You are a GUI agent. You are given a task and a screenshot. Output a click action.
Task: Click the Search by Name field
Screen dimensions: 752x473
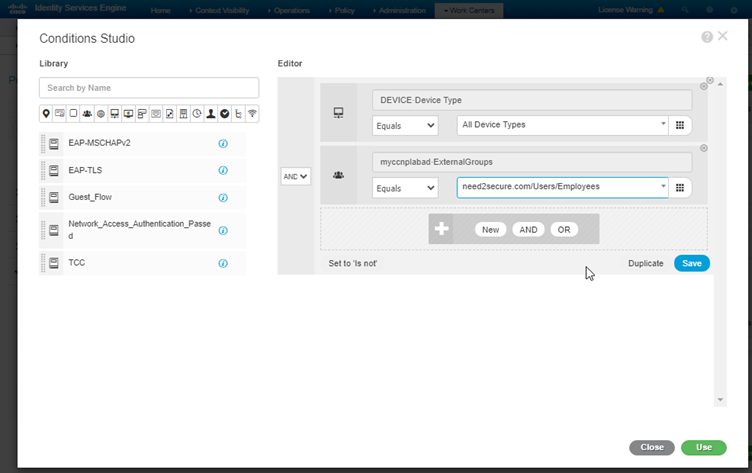click(x=149, y=88)
